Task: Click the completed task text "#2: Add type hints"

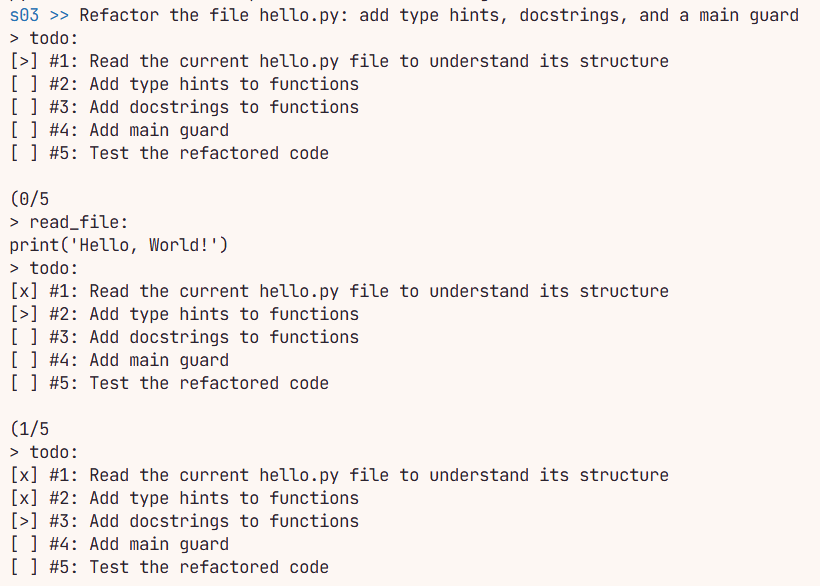Action: [179, 498]
